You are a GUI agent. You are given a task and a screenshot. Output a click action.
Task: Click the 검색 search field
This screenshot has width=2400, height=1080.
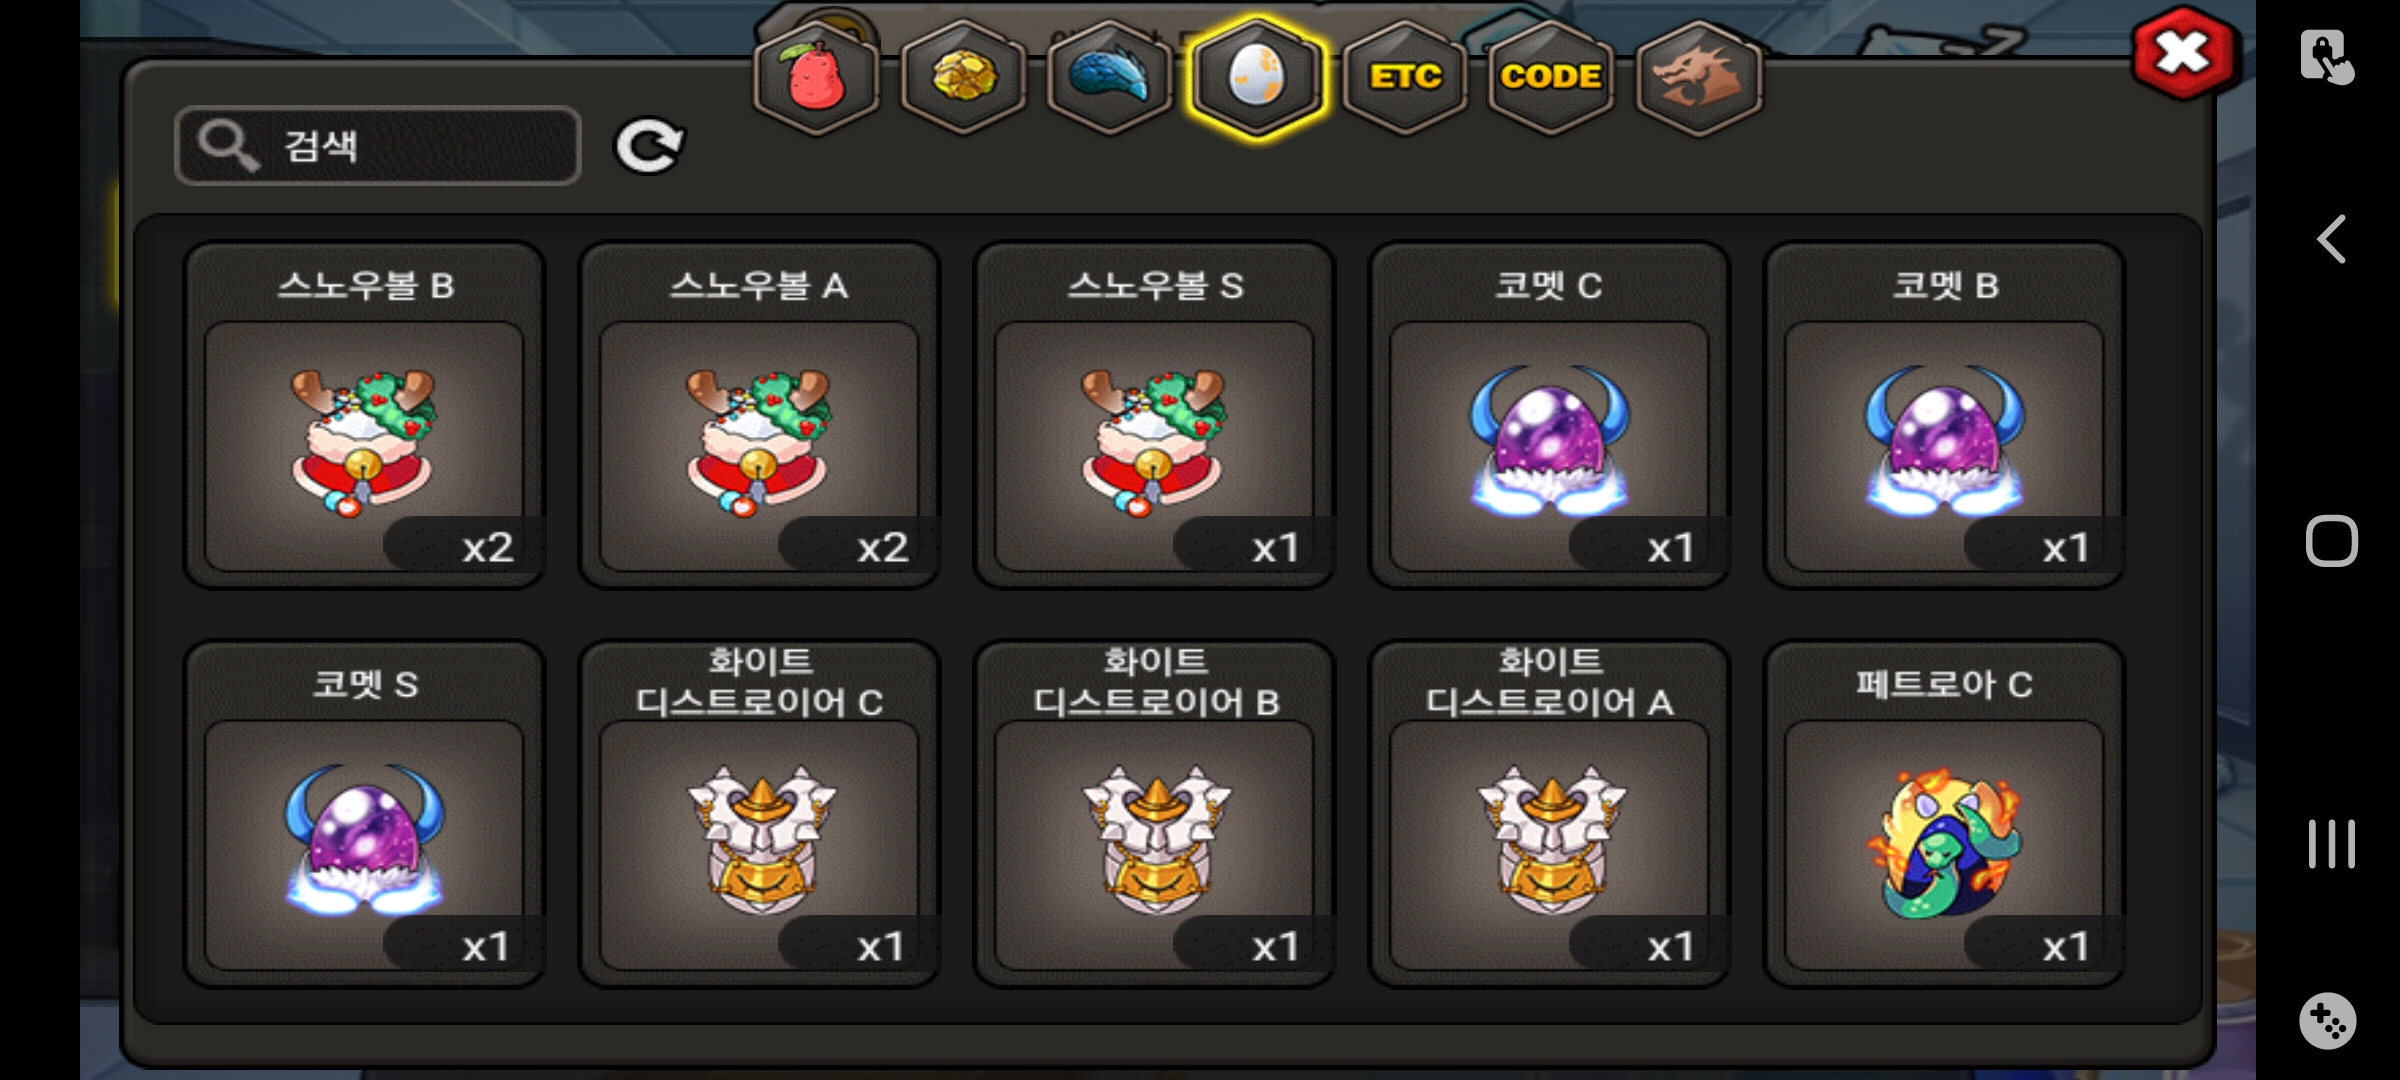click(x=378, y=146)
